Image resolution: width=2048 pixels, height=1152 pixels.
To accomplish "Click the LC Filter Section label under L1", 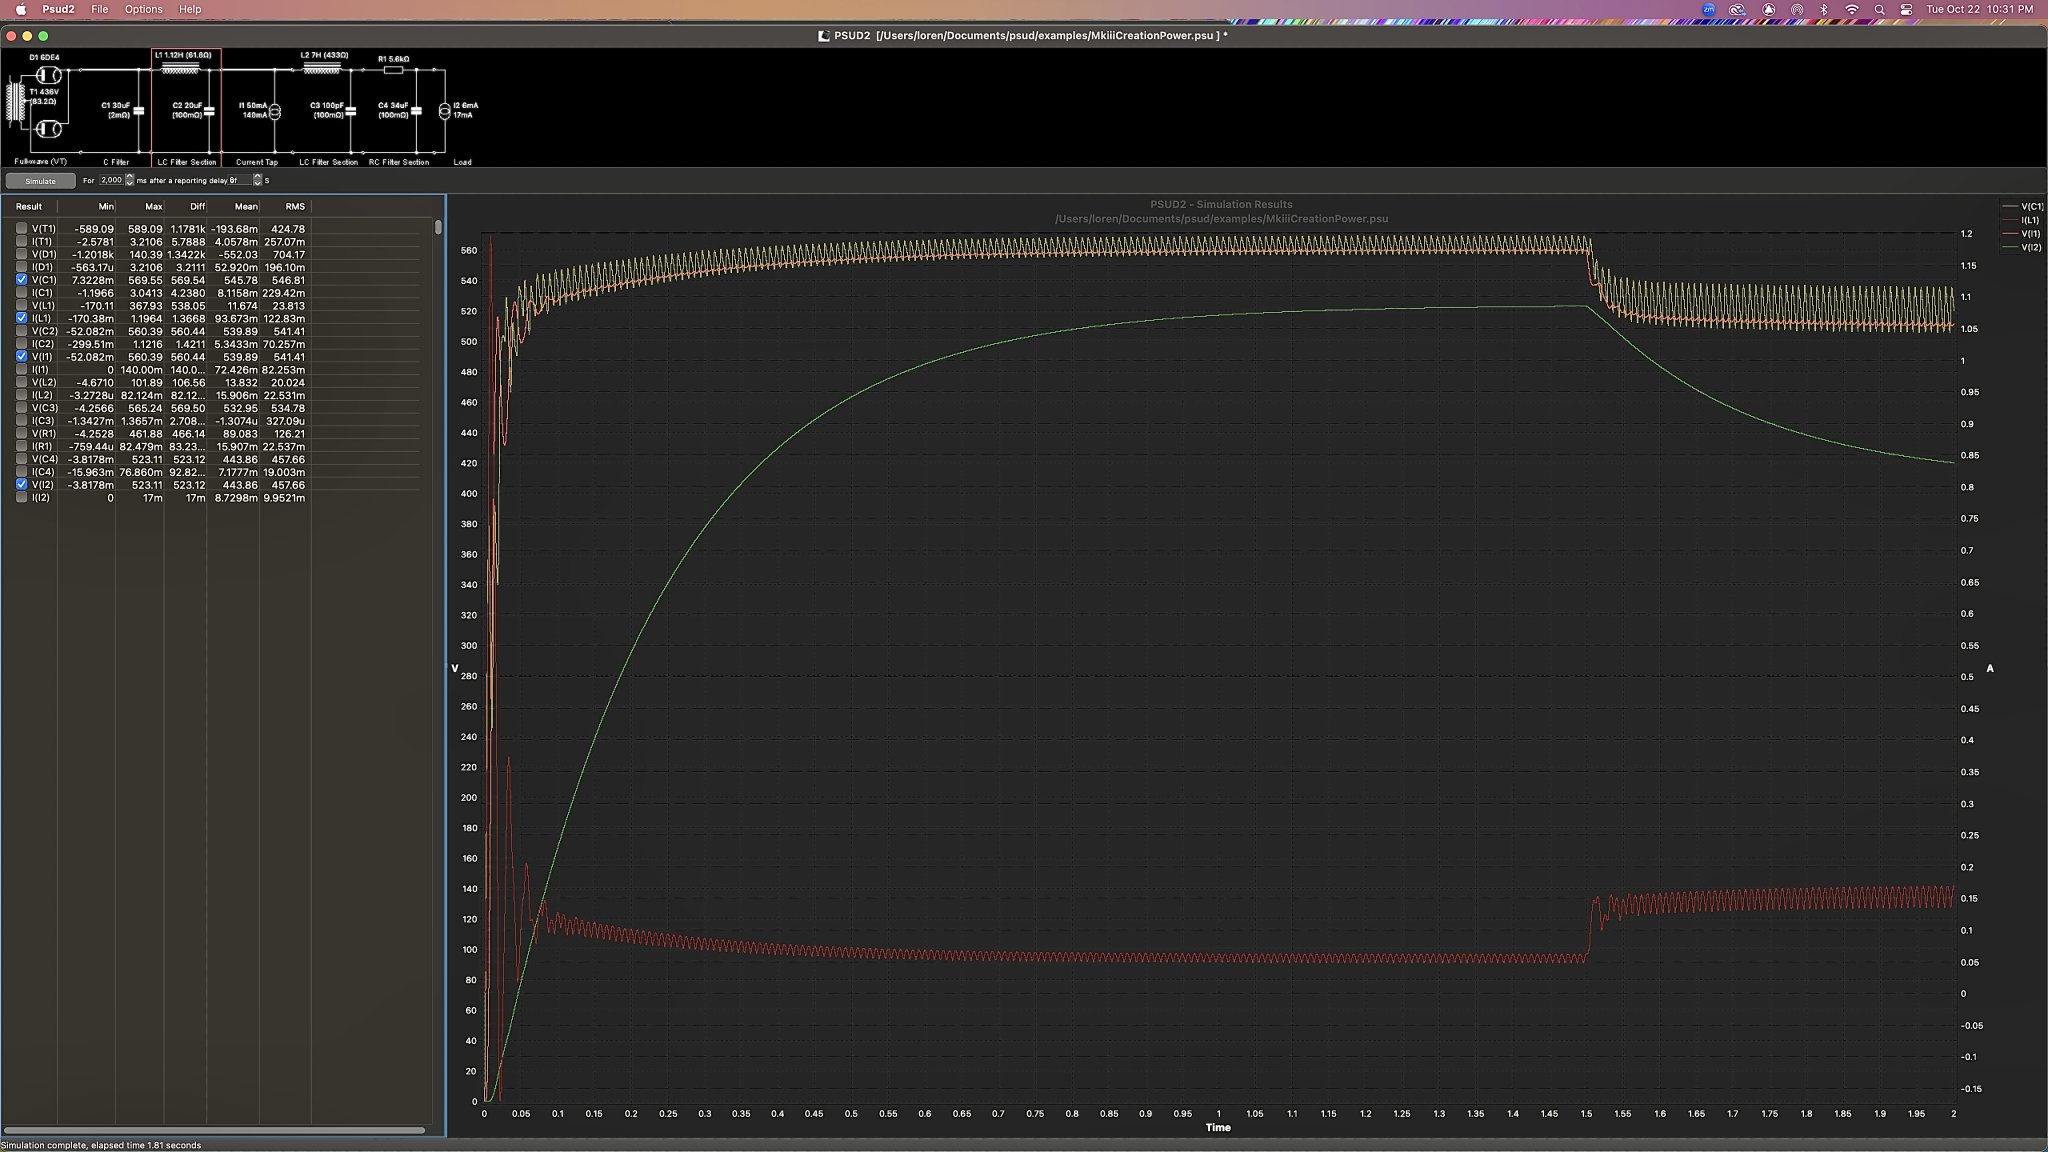I will 187,162.
